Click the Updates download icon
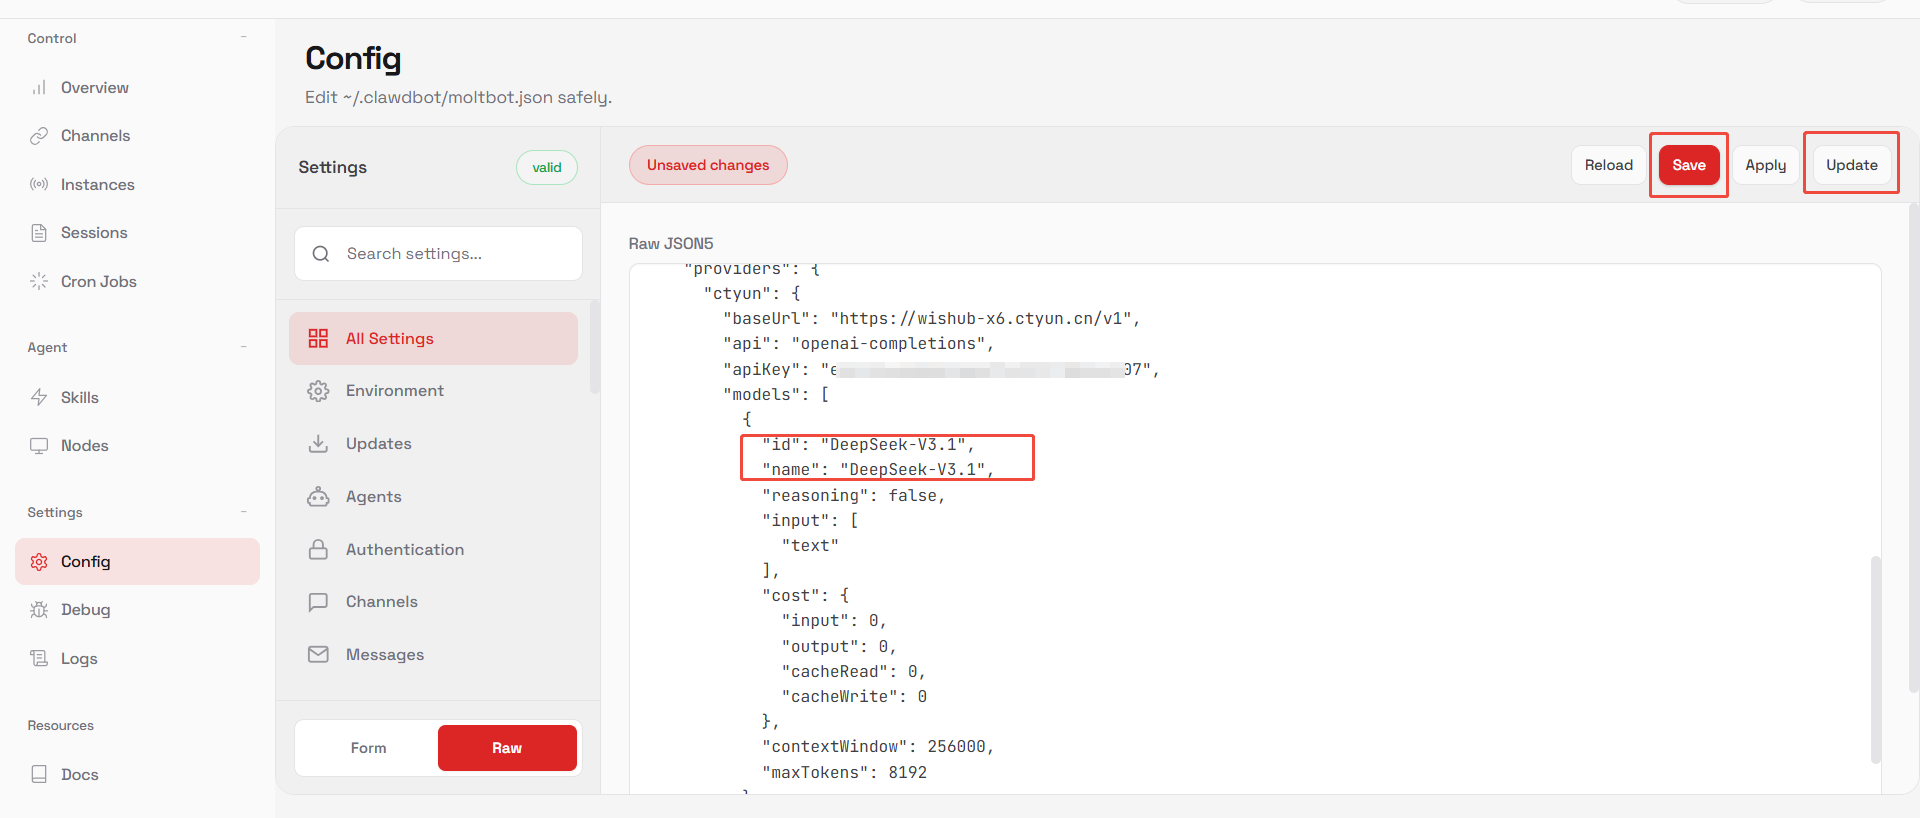Image resolution: width=1920 pixels, height=818 pixels. (318, 444)
